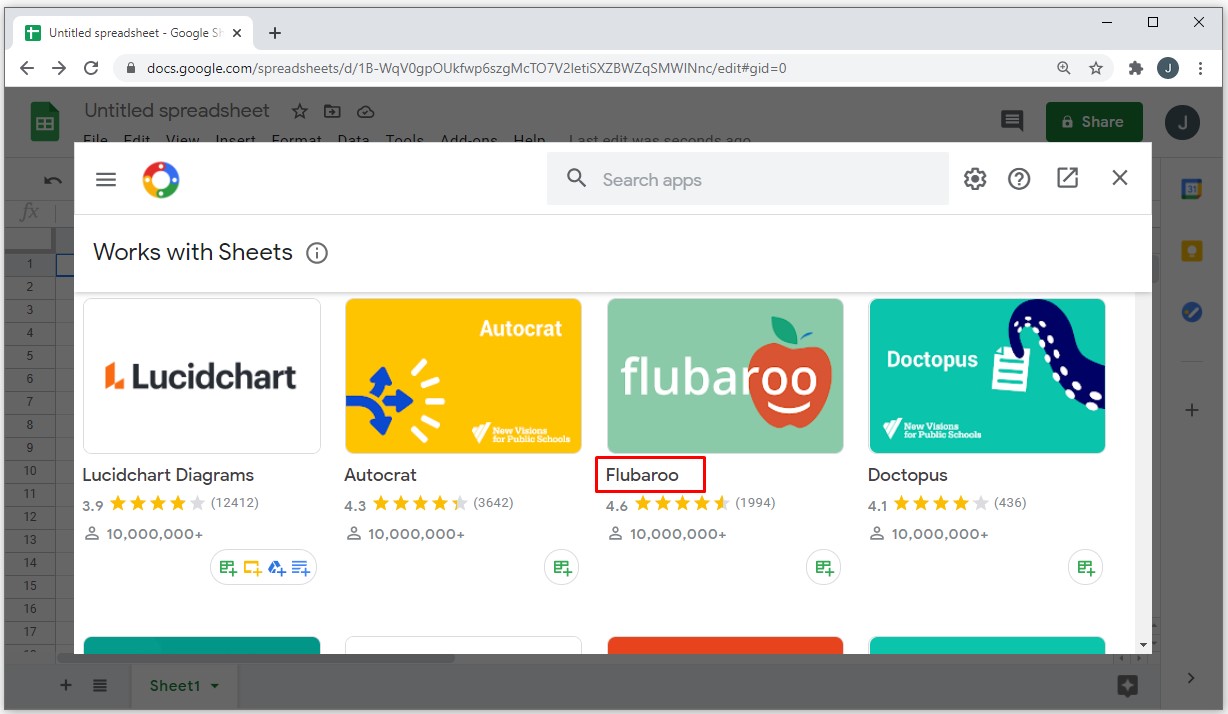Open Chrome extensions puzzle icon

coord(1135,68)
